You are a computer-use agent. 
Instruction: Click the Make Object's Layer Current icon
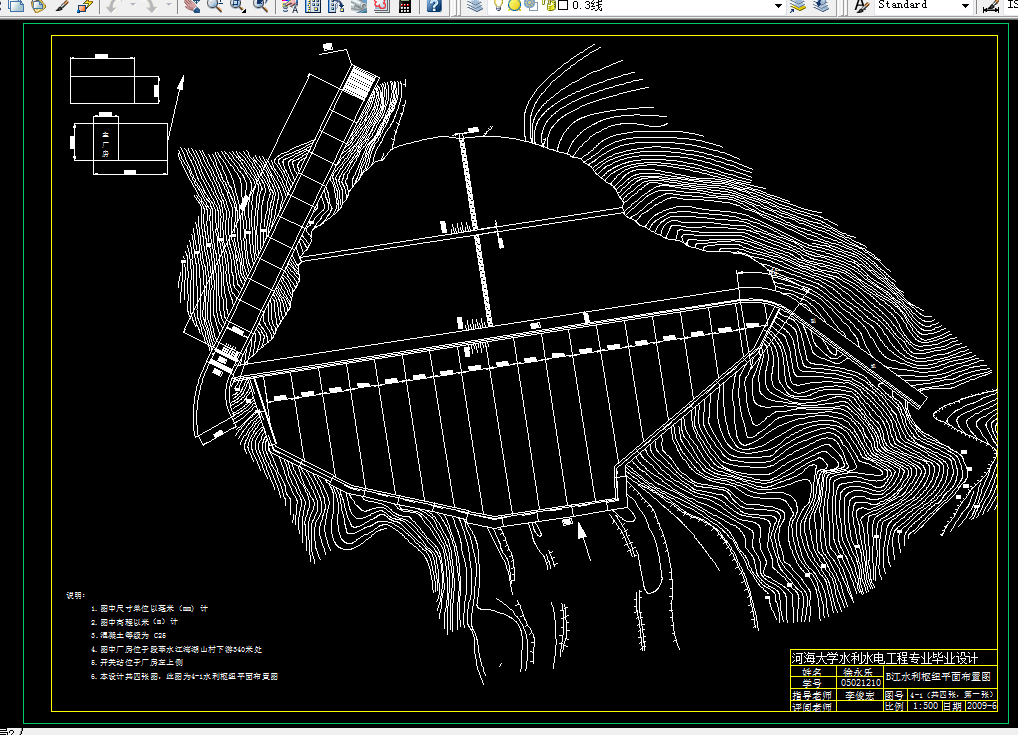click(797, 6)
